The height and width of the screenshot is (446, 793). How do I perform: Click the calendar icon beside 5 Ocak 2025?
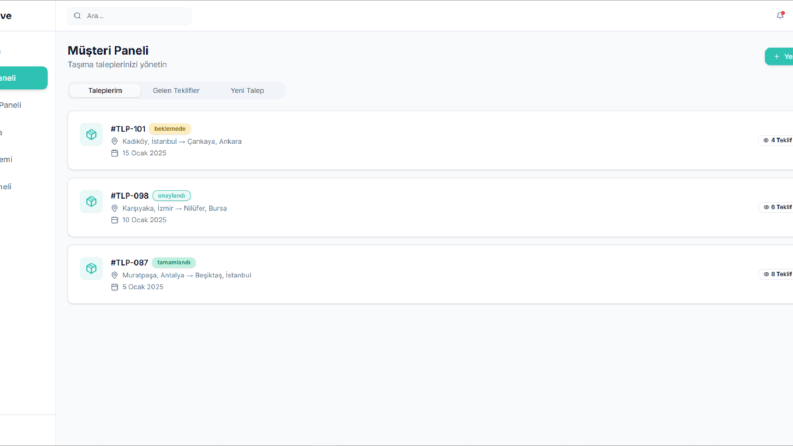point(114,287)
